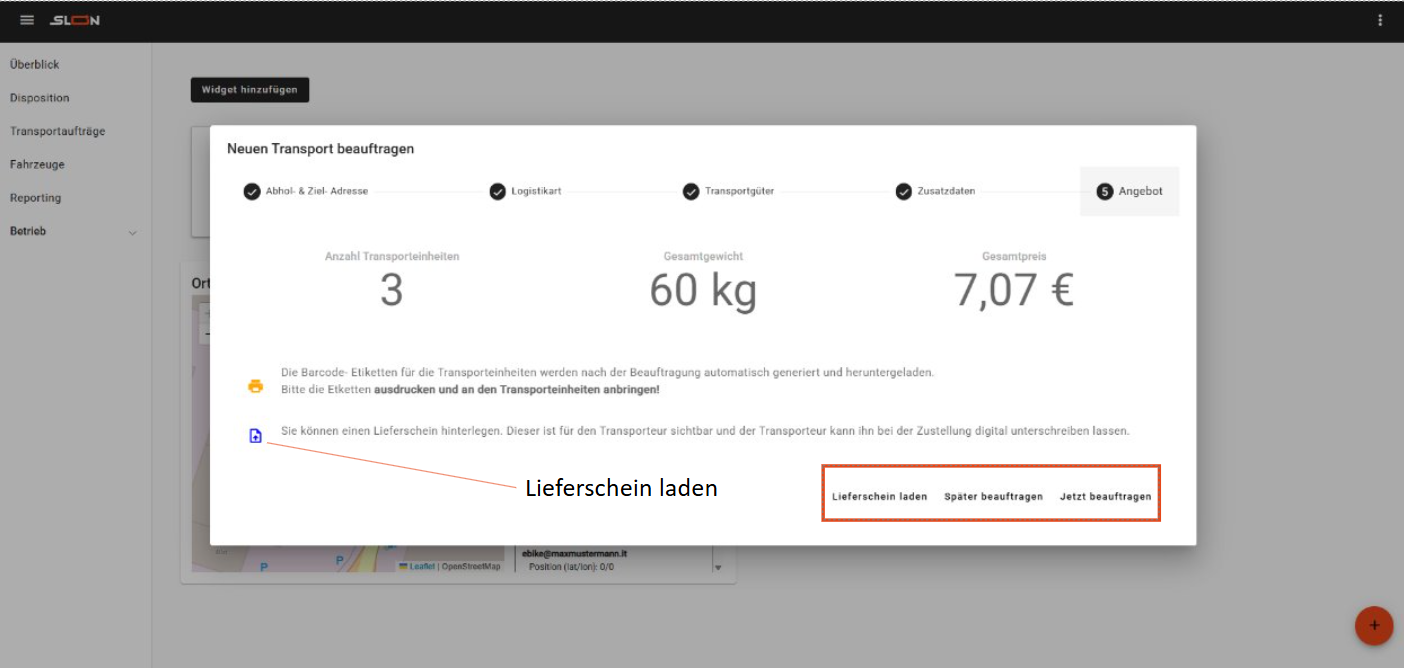Click the Widget hinzufügen button

click(250, 90)
